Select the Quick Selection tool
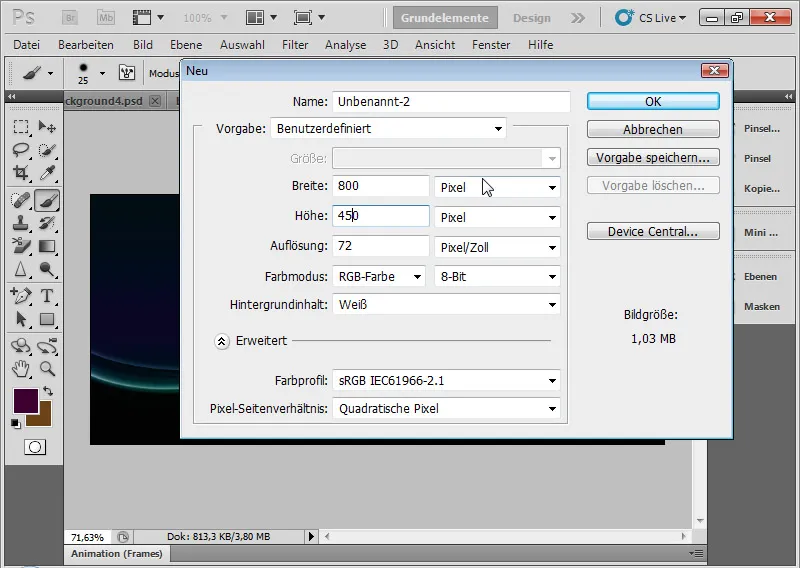This screenshot has height=568, width=800. click(47, 150)
